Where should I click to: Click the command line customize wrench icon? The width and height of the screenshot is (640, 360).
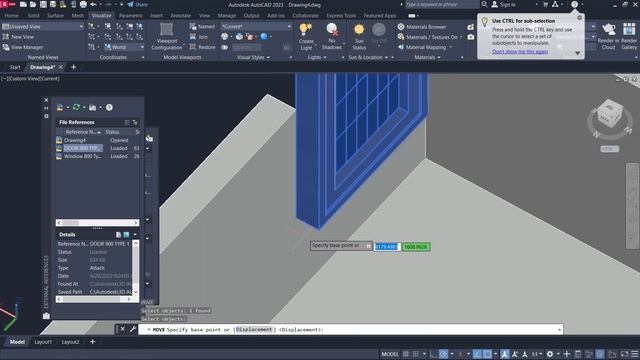click(x=133, y=329)
